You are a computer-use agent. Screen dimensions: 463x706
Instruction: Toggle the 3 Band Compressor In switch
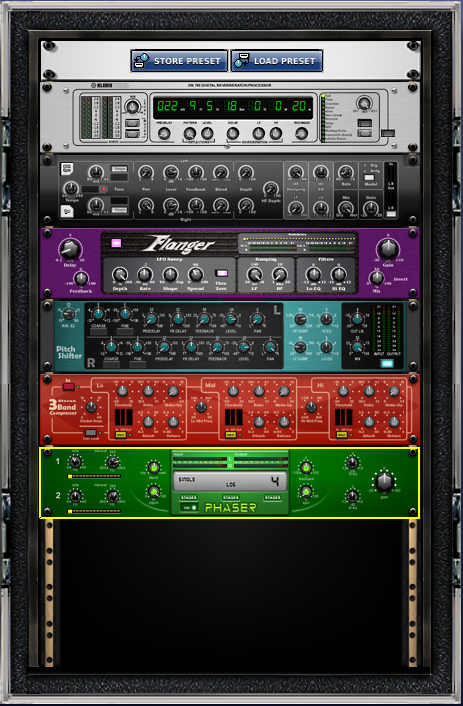[68, 386]
